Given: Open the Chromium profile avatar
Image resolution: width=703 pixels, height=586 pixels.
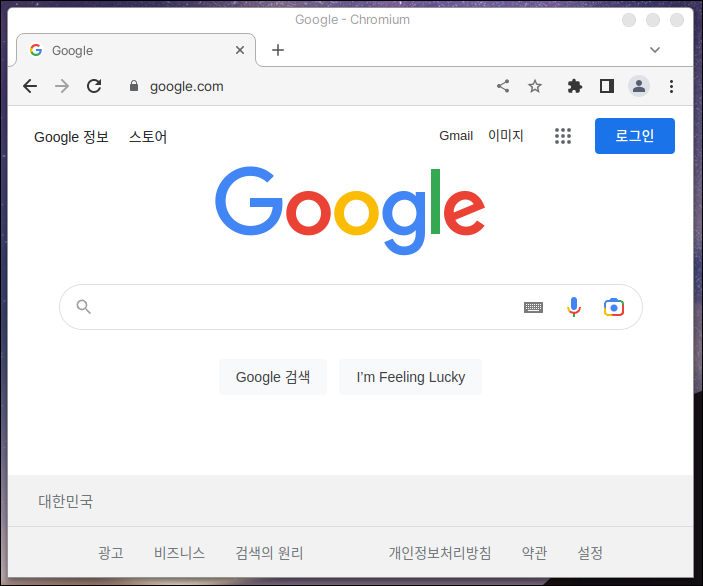Looking at the screenshot, I should (638, 86).
